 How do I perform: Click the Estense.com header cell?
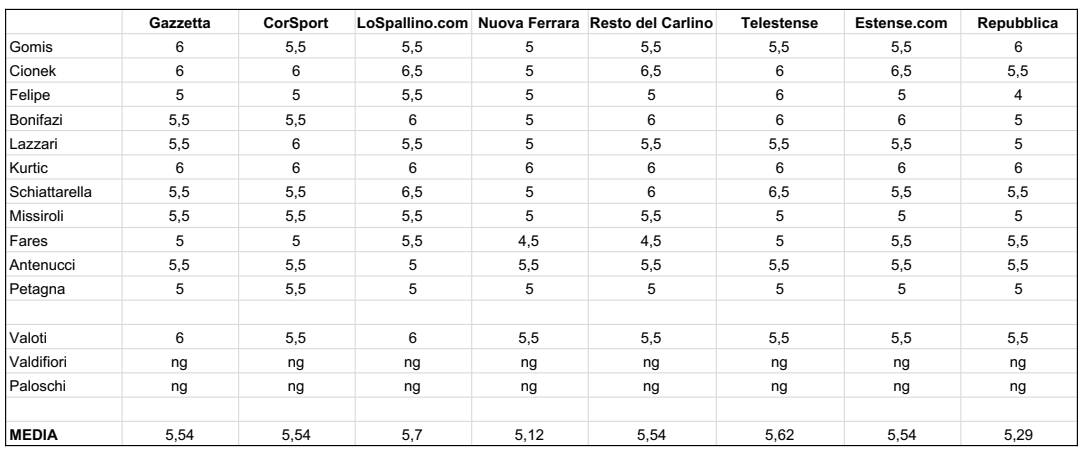pyautogui.click(x=901, y=23)
